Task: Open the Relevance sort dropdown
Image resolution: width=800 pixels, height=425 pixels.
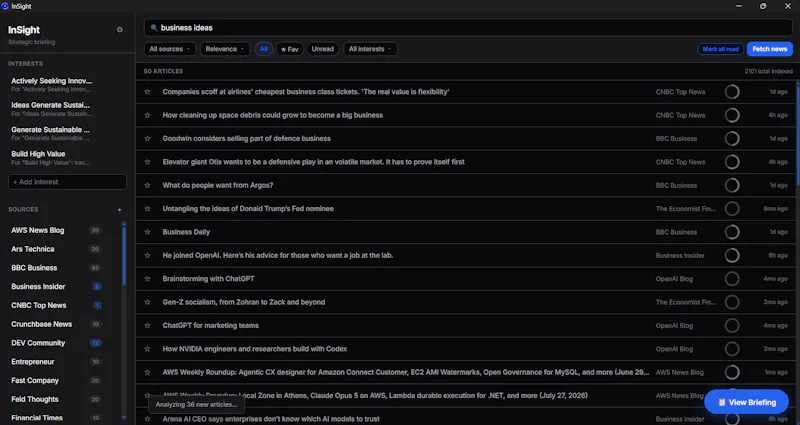Action: point(225,49)
